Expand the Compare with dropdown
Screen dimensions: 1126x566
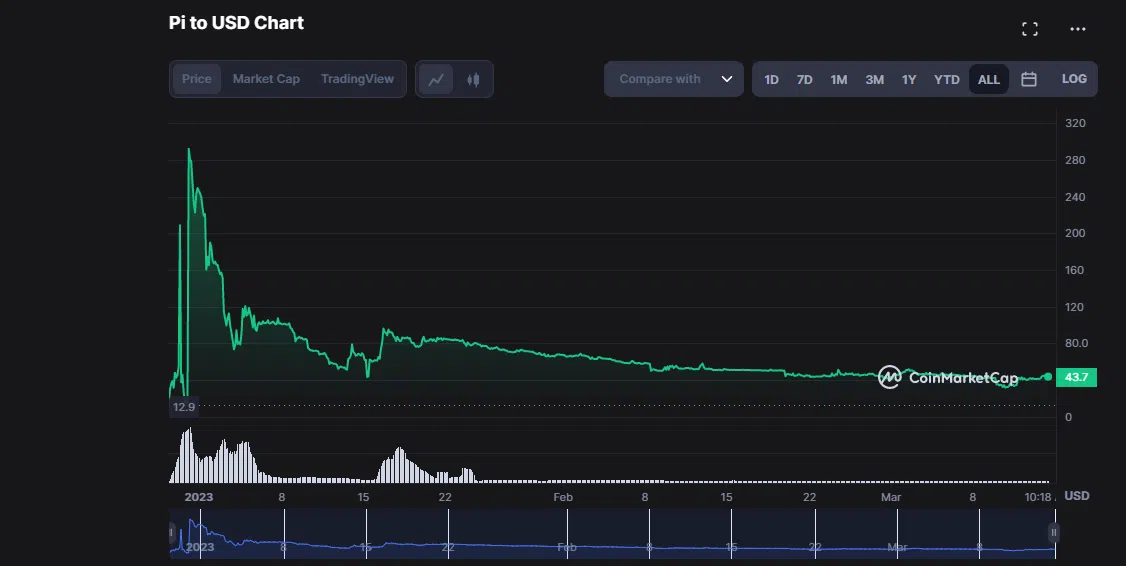click(x=674, y=79)
